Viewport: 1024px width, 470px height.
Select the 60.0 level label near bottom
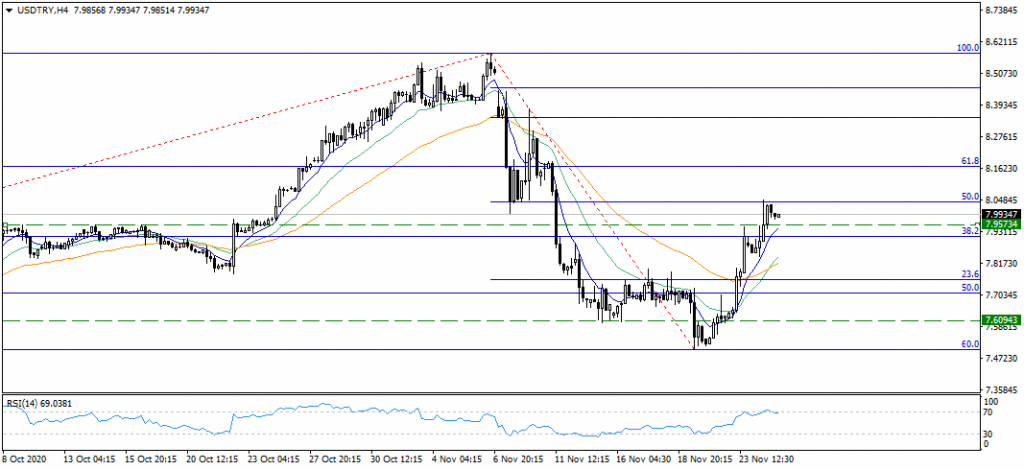(x=969, y=344)
